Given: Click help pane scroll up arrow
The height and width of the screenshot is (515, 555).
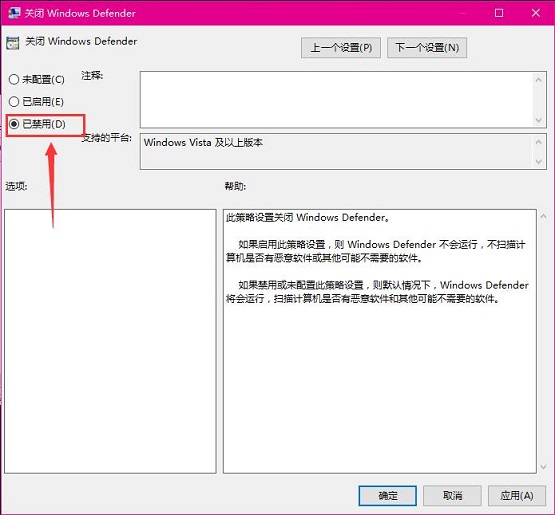Looking at the screenshot, I should (543, 216).
